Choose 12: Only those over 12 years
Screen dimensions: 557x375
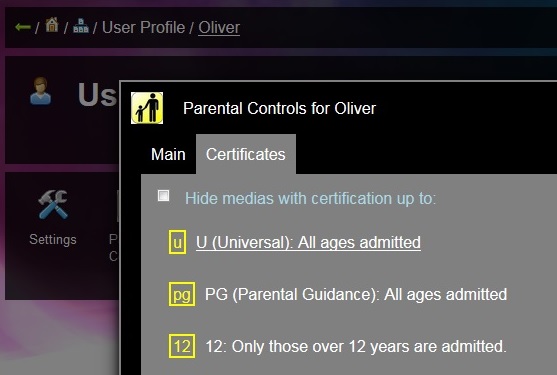pyautogui.click(x=356, y=346)
